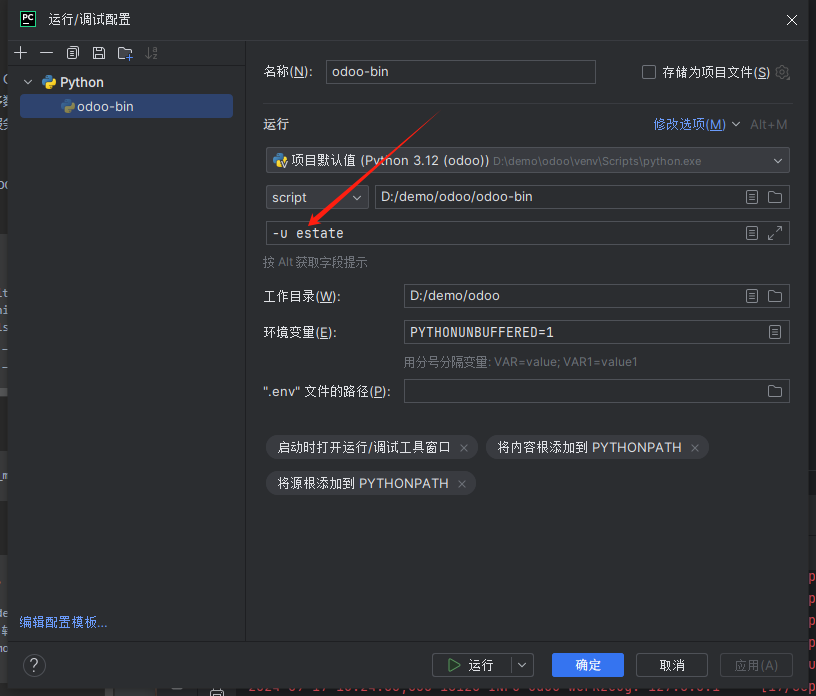
Task: Open the environment variables editor icon
Action: tap(775, 332)
